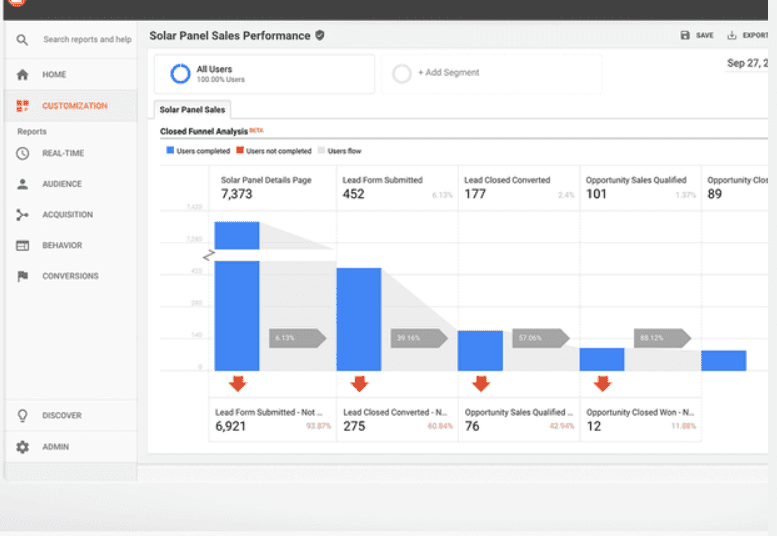Open the All Users segment box

[264, 74]
